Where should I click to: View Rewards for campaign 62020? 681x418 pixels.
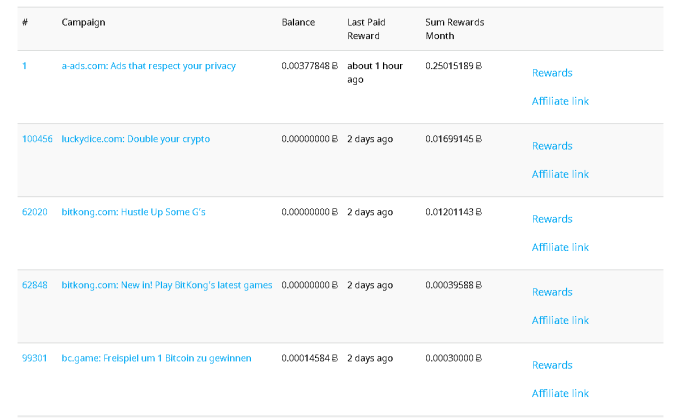pyautogui.click(x=552, y=219)
